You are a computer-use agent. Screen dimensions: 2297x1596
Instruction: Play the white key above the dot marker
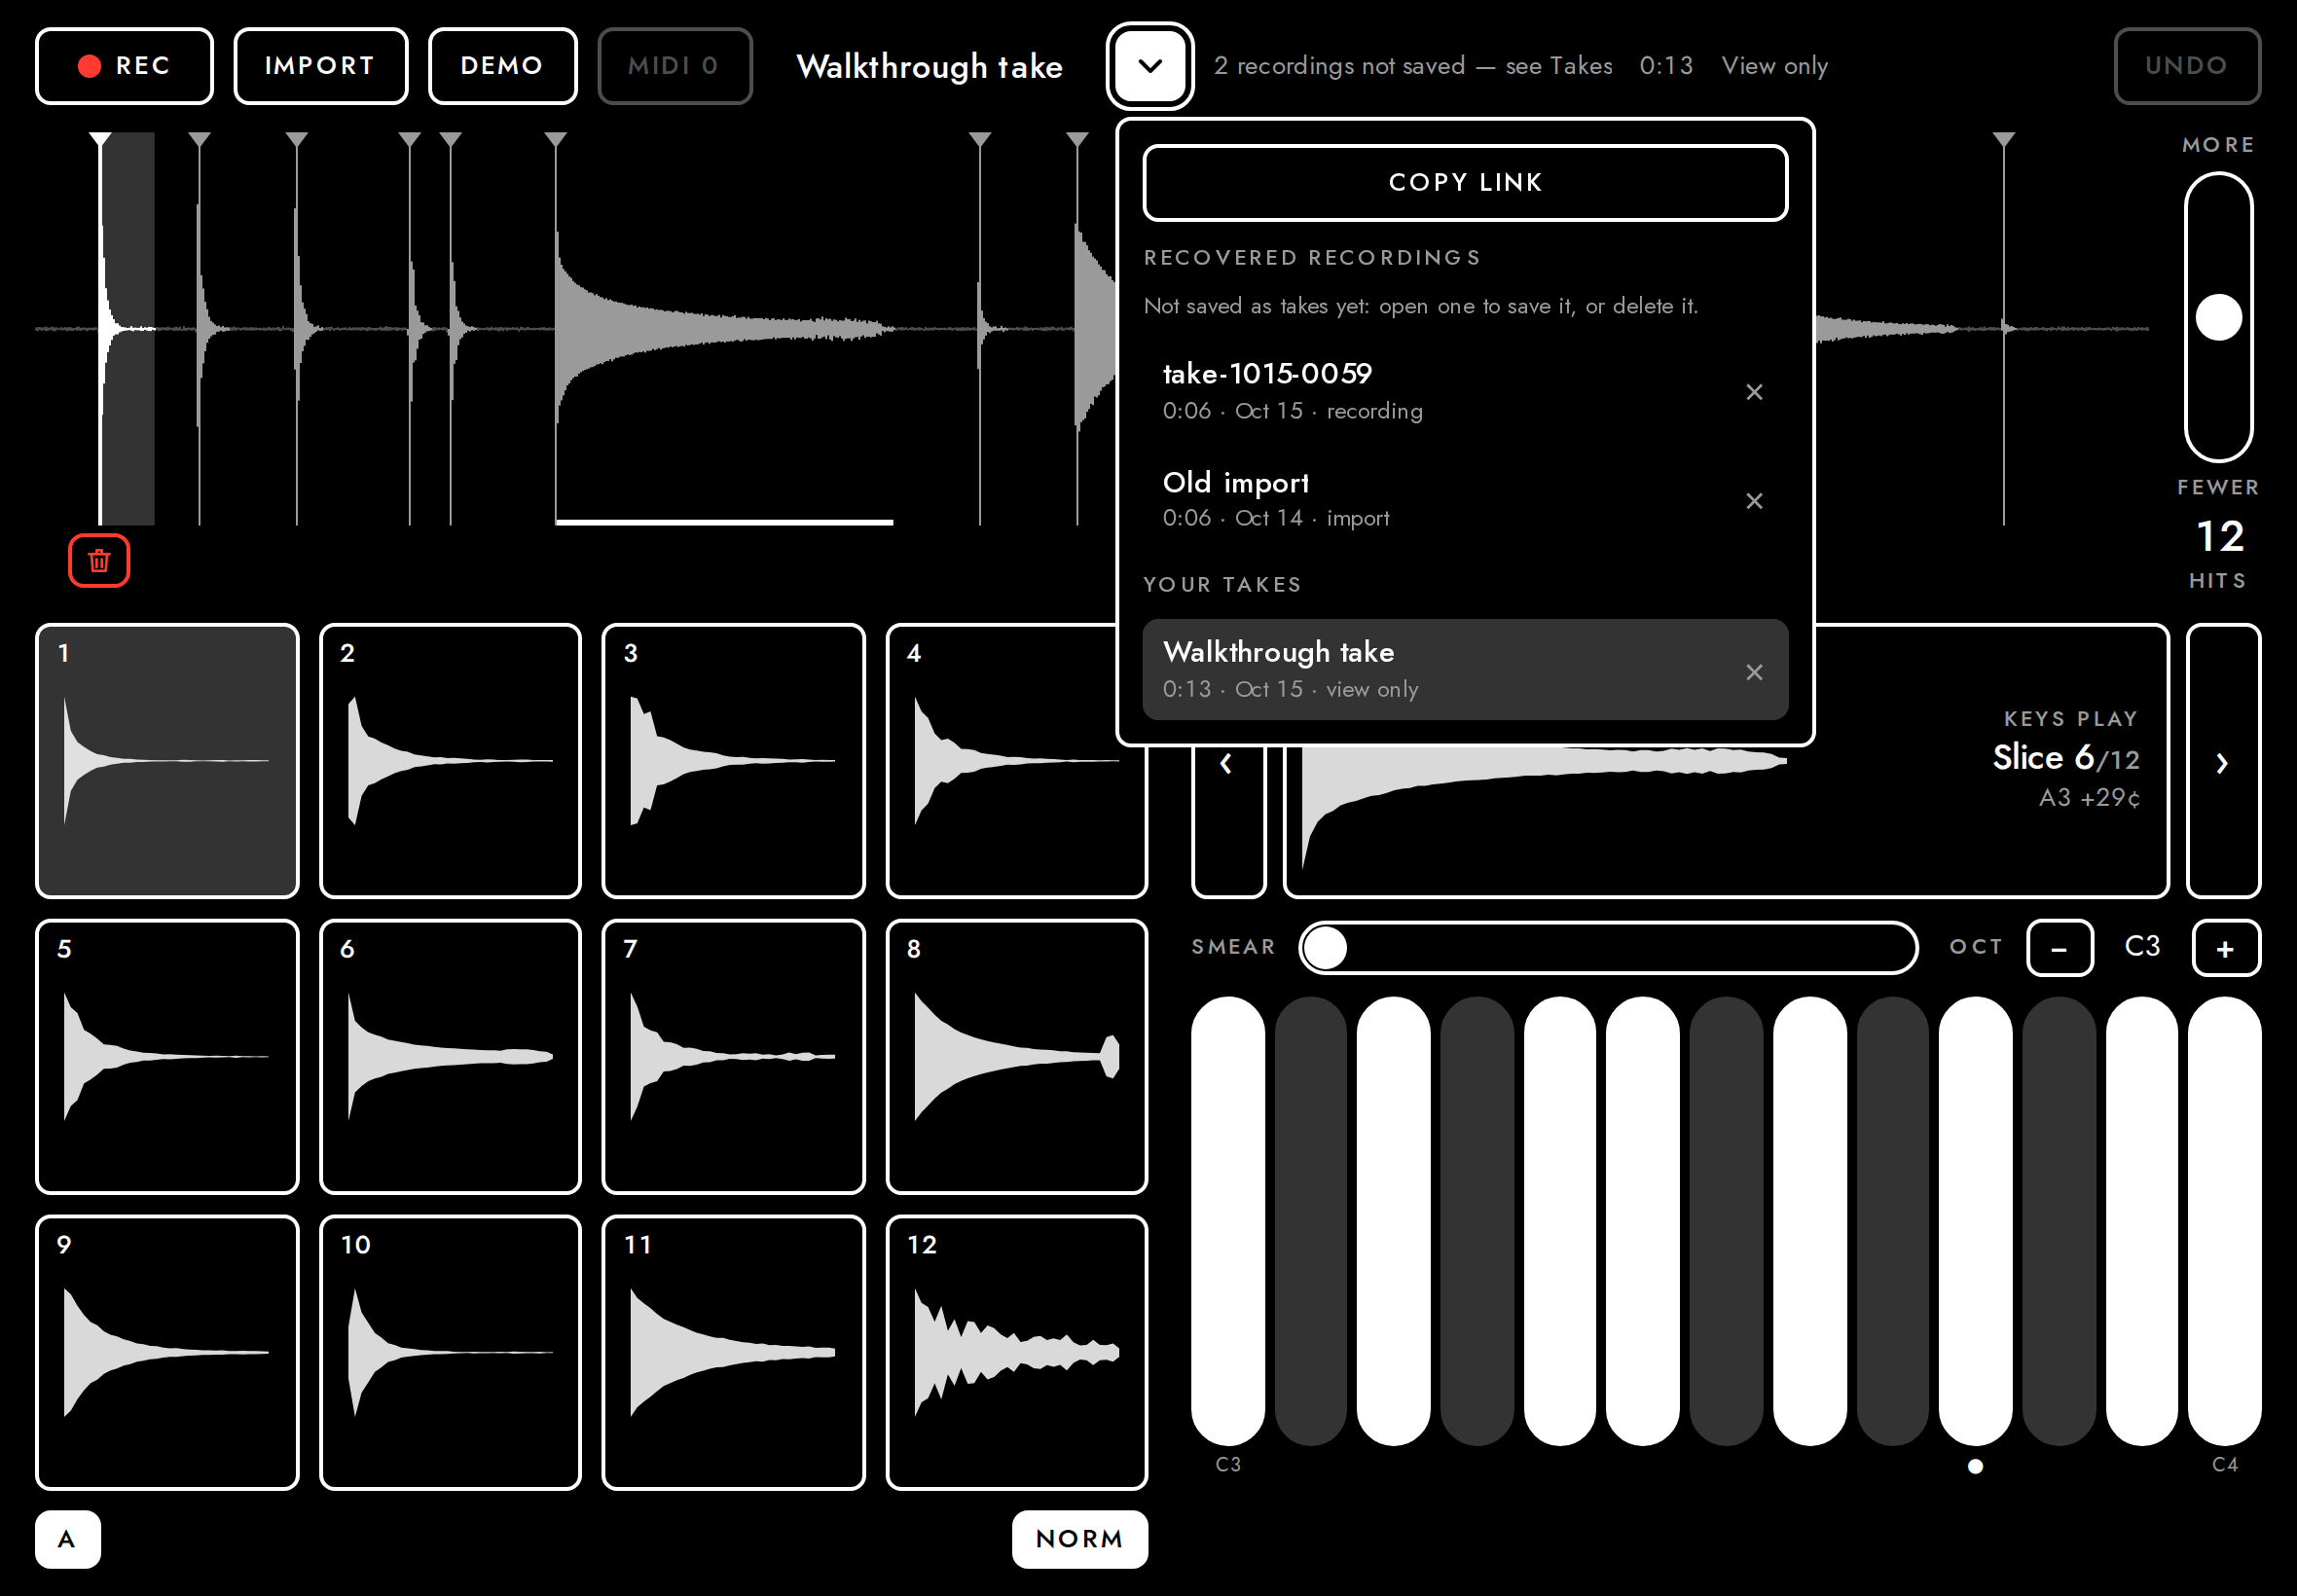click(x=1975, y=1220)
